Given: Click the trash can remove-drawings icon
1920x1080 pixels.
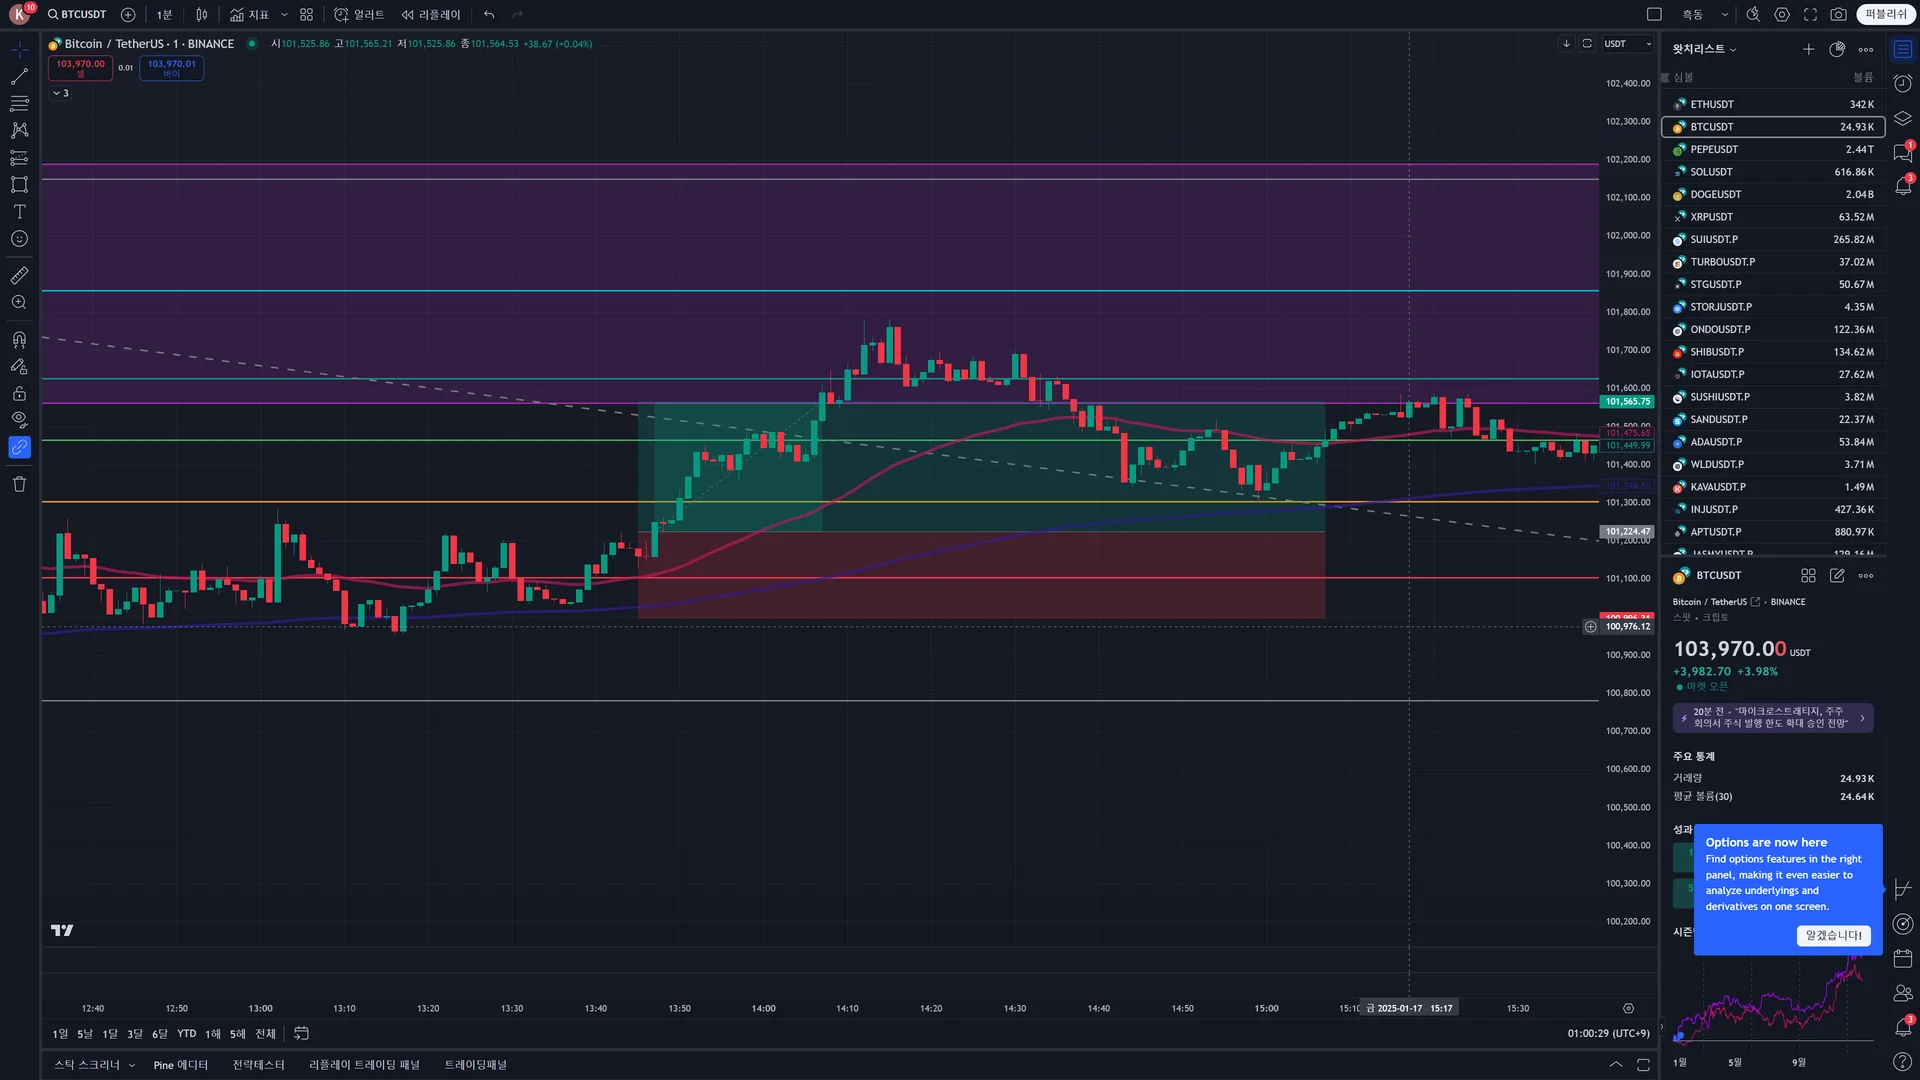Looking at the screenshot, I should (x=19, y=484).
